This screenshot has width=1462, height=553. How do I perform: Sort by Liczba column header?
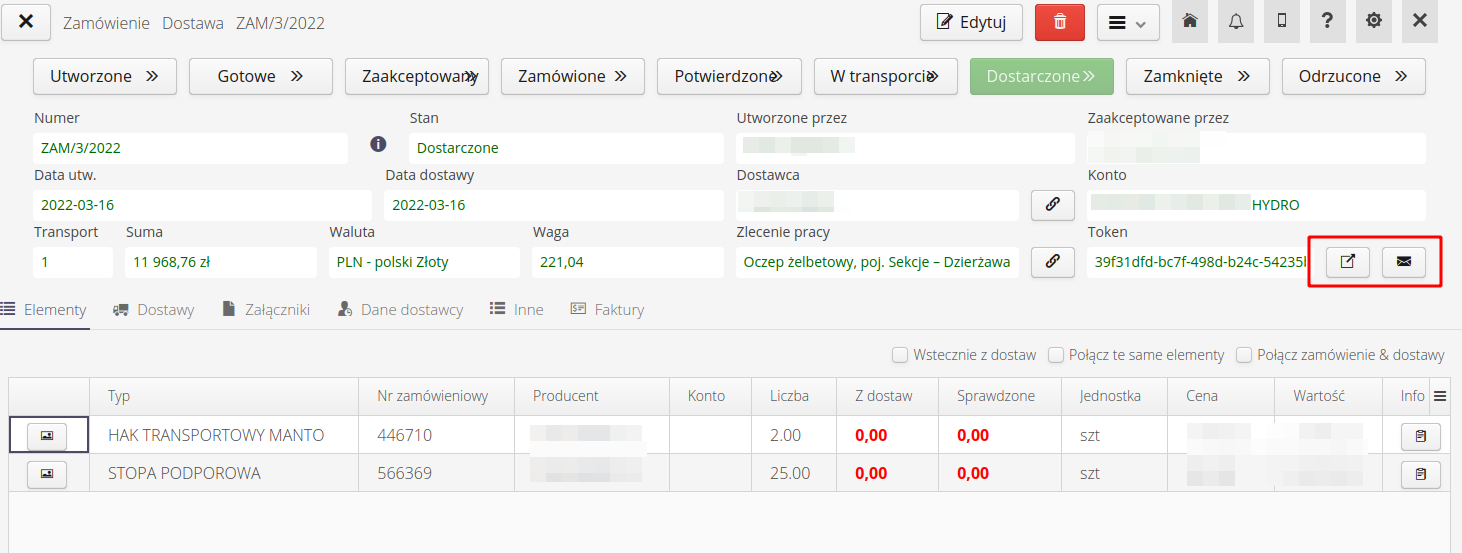[794, 396]
